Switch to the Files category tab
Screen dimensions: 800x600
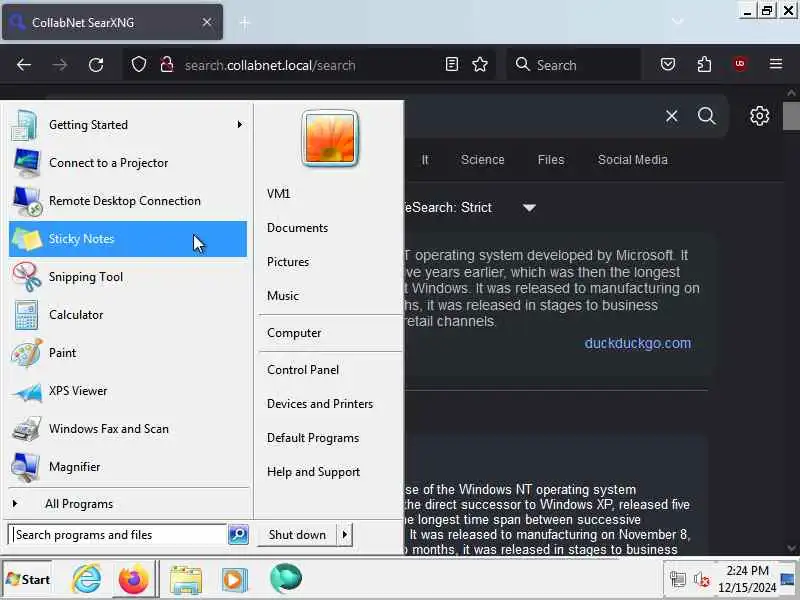coord(551,160)
